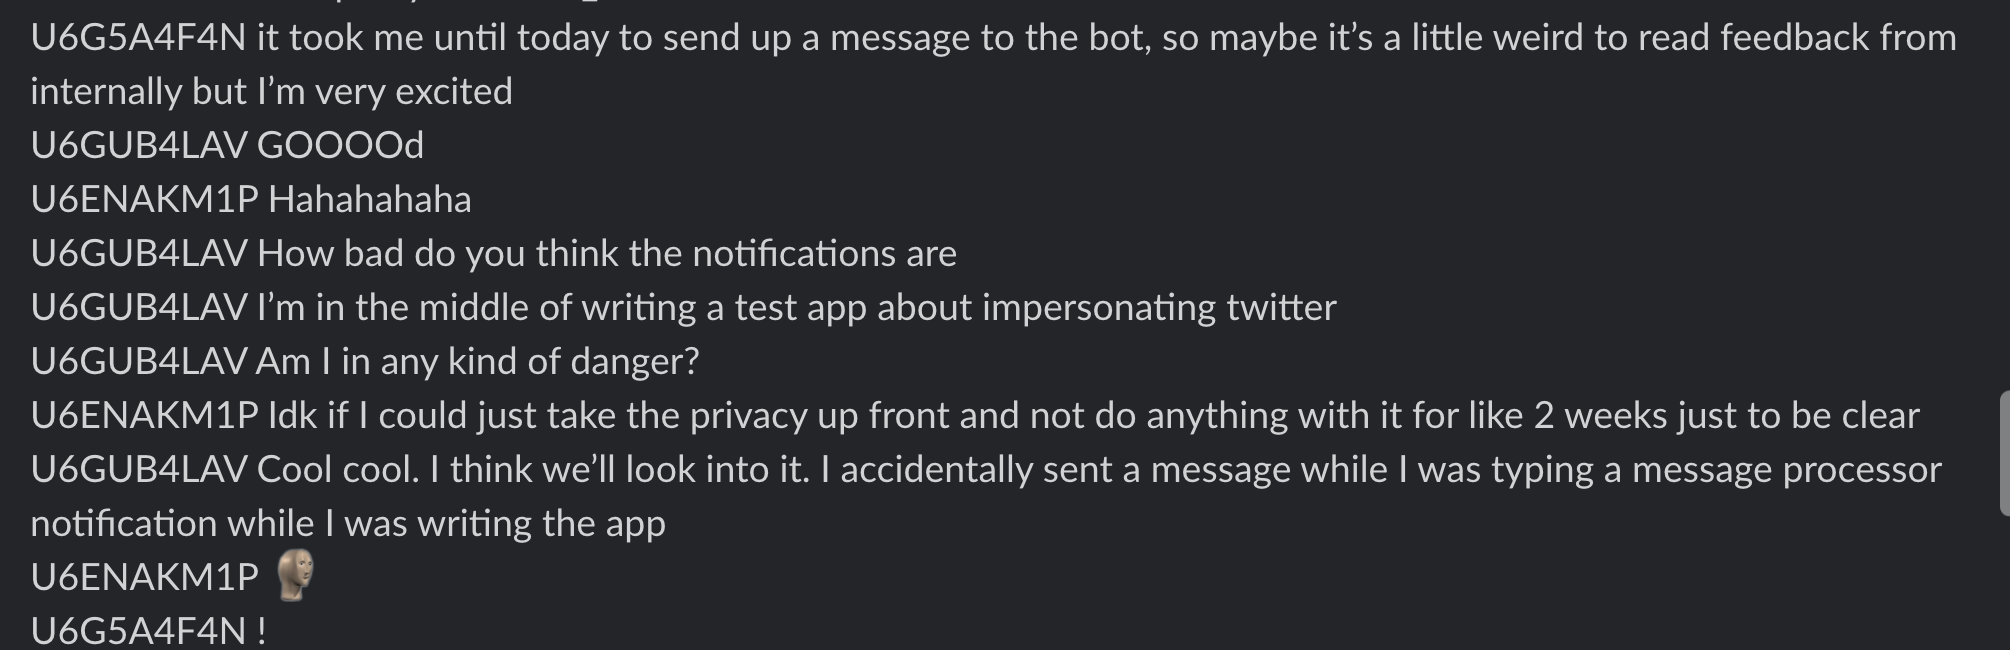Viewport: 2010px width, 650px height.
Task: Click U6ENAKM1P next to the emoji
Action: pyautogui.click(x=145, y=578)
